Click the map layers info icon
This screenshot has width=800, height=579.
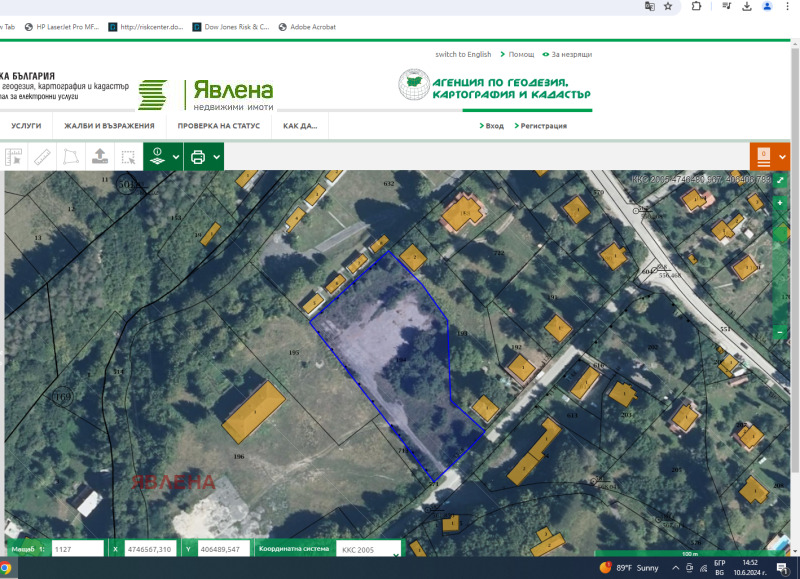click(157, 156)
